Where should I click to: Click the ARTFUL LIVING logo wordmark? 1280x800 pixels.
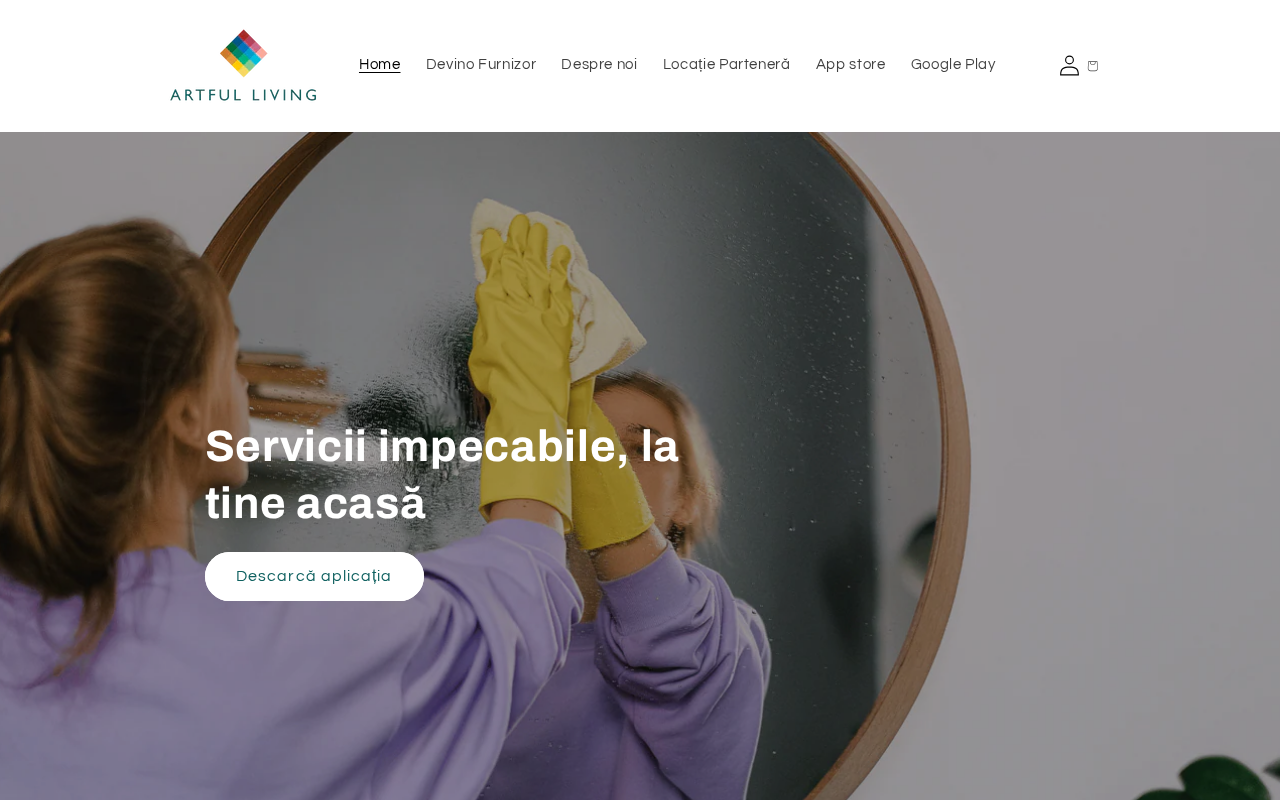[243, 95]
